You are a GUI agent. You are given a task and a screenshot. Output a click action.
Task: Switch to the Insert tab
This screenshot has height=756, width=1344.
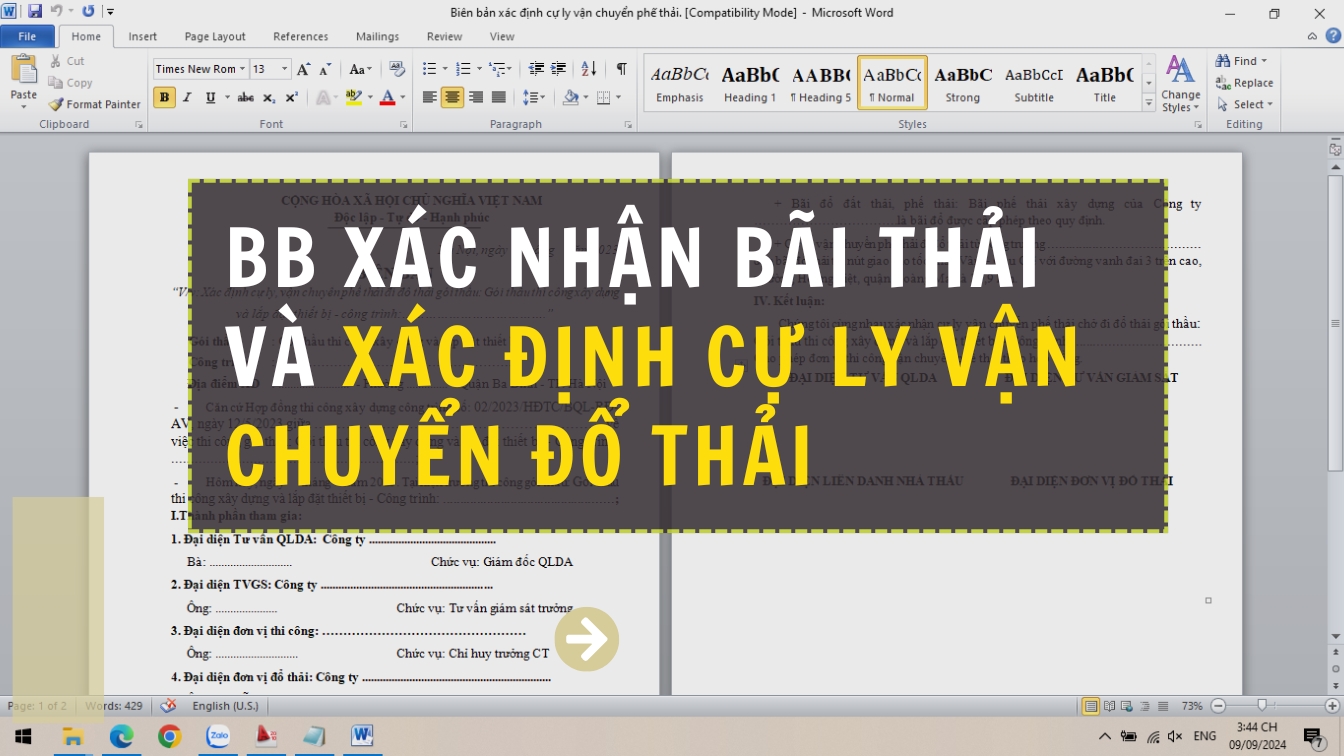pos(142,36)
